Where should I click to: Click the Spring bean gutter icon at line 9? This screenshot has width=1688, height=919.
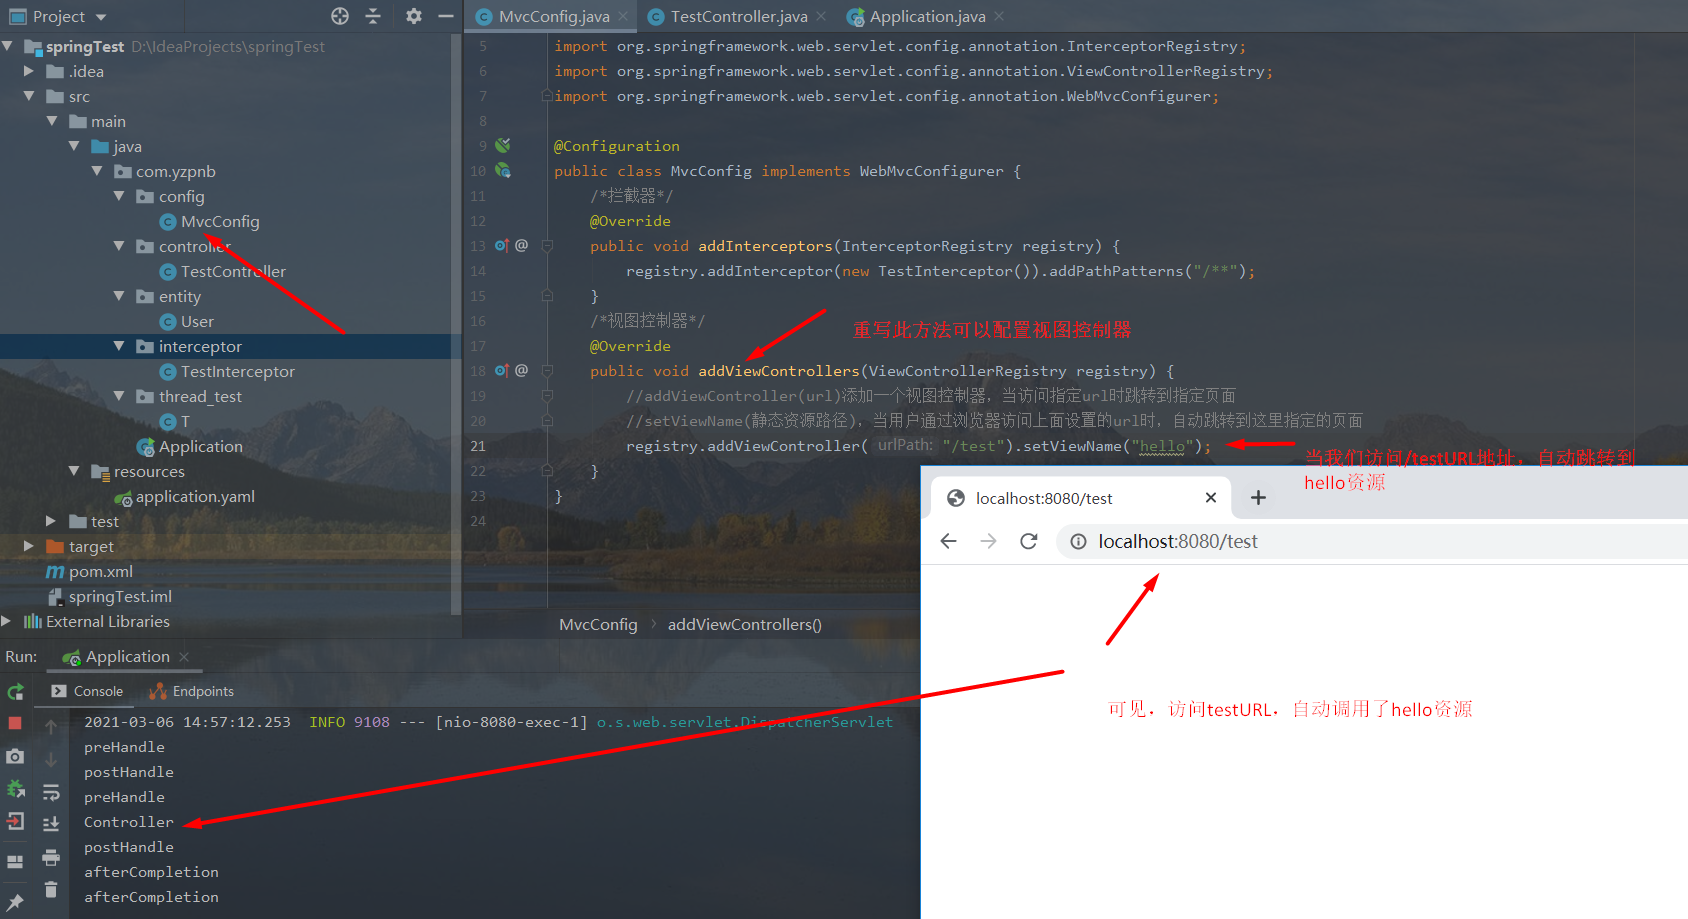503,146
